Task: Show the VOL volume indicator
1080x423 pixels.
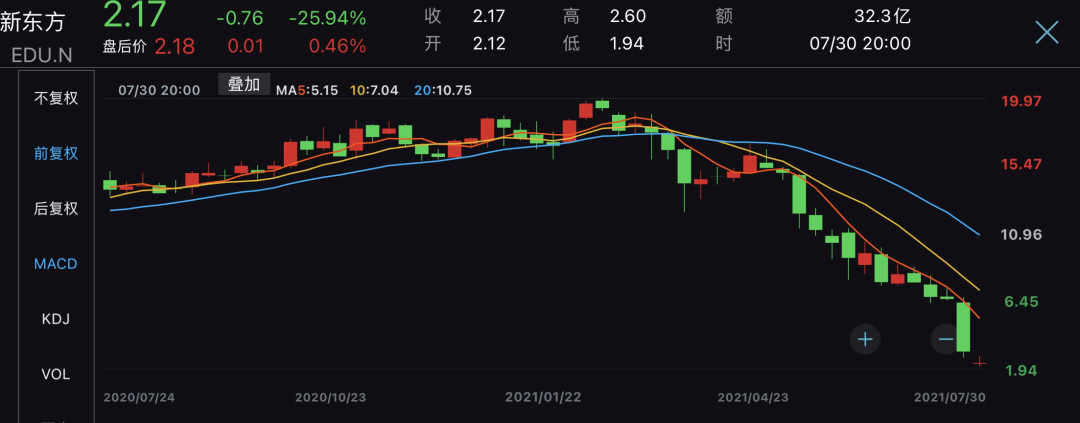Action: click(56, 374)
